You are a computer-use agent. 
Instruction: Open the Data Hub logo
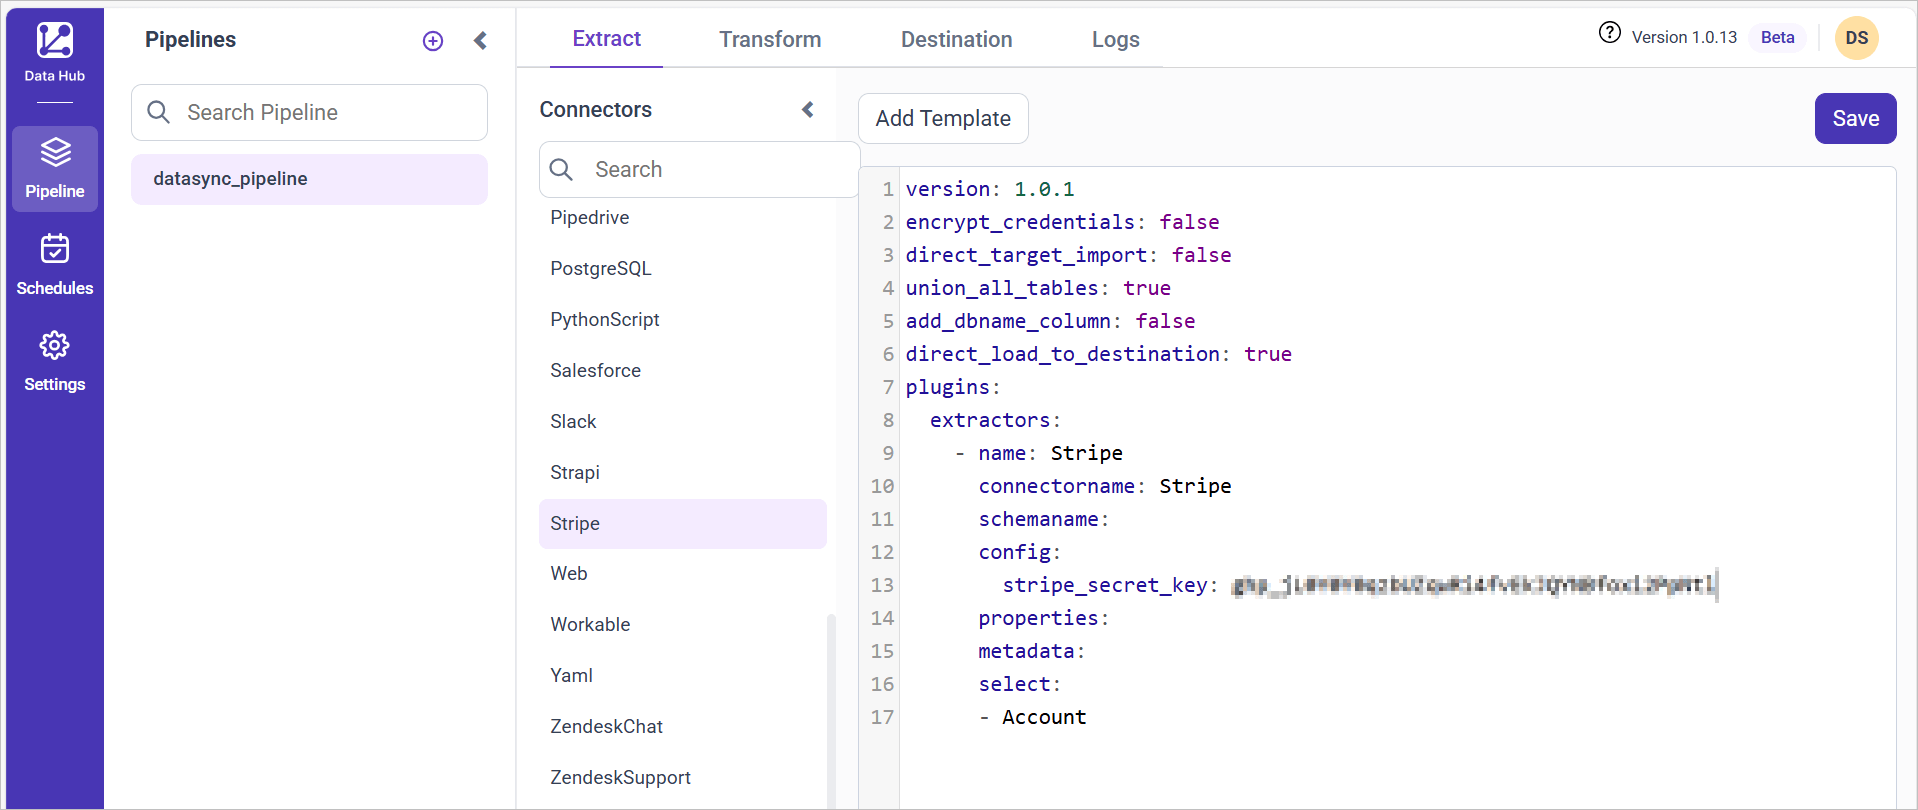(54, 53)
